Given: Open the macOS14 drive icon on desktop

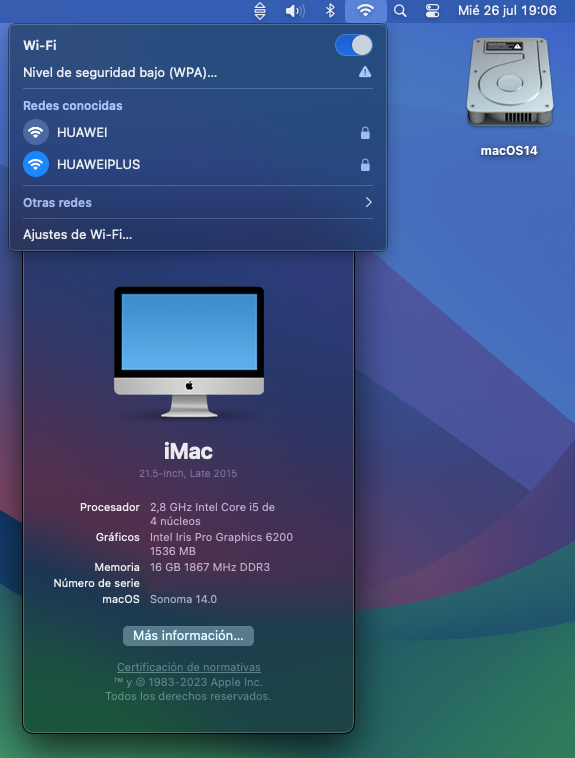Looking at the screenshot, I should [x=509, y=82].
